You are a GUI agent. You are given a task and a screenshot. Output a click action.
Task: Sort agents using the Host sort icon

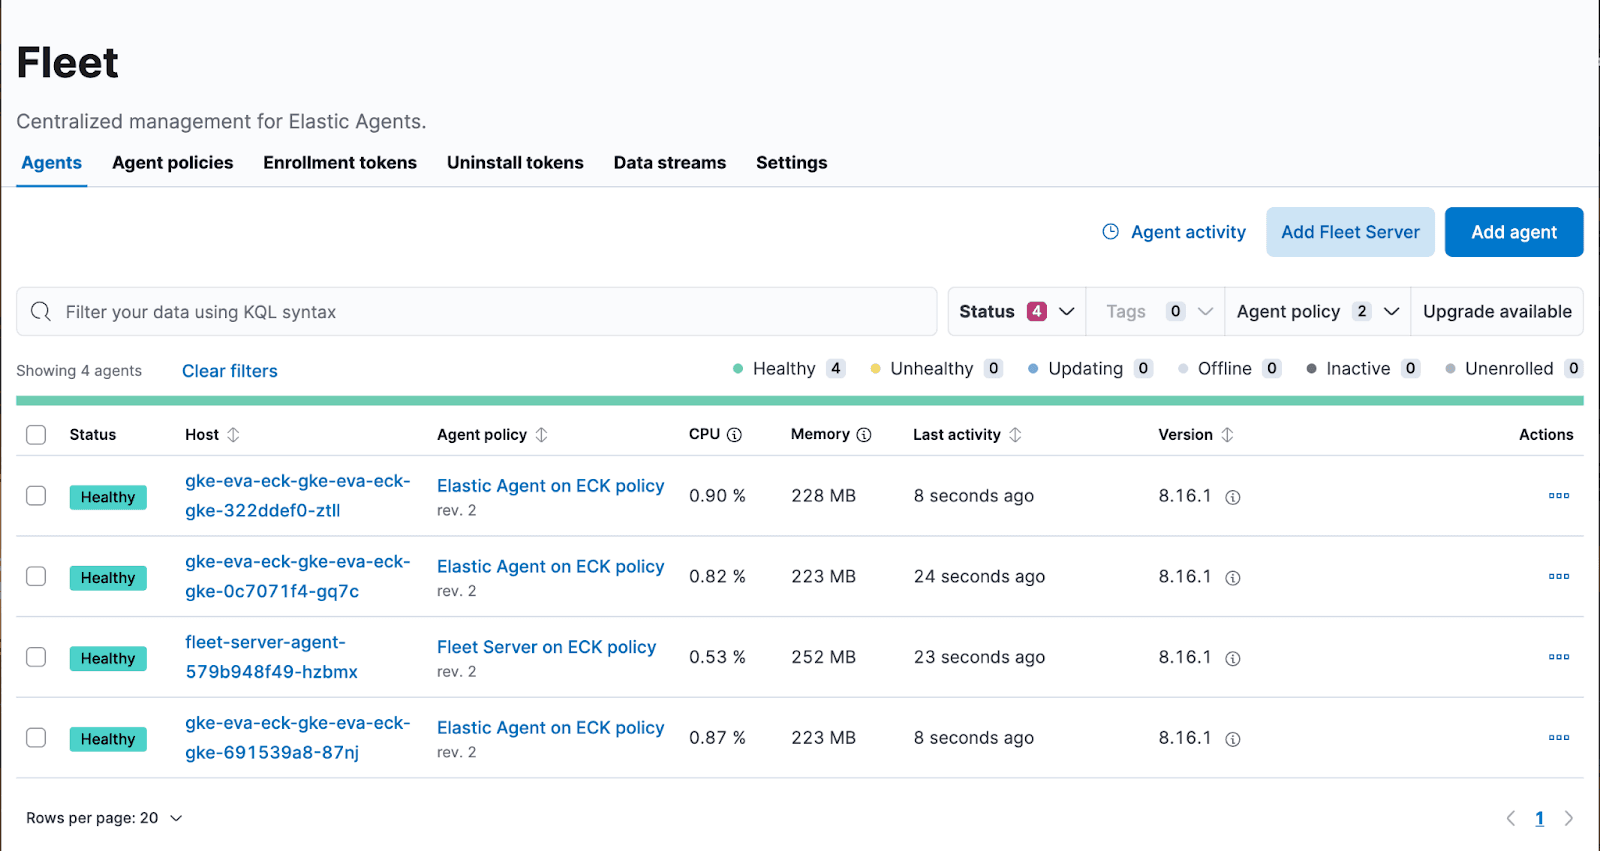[233, 435]
